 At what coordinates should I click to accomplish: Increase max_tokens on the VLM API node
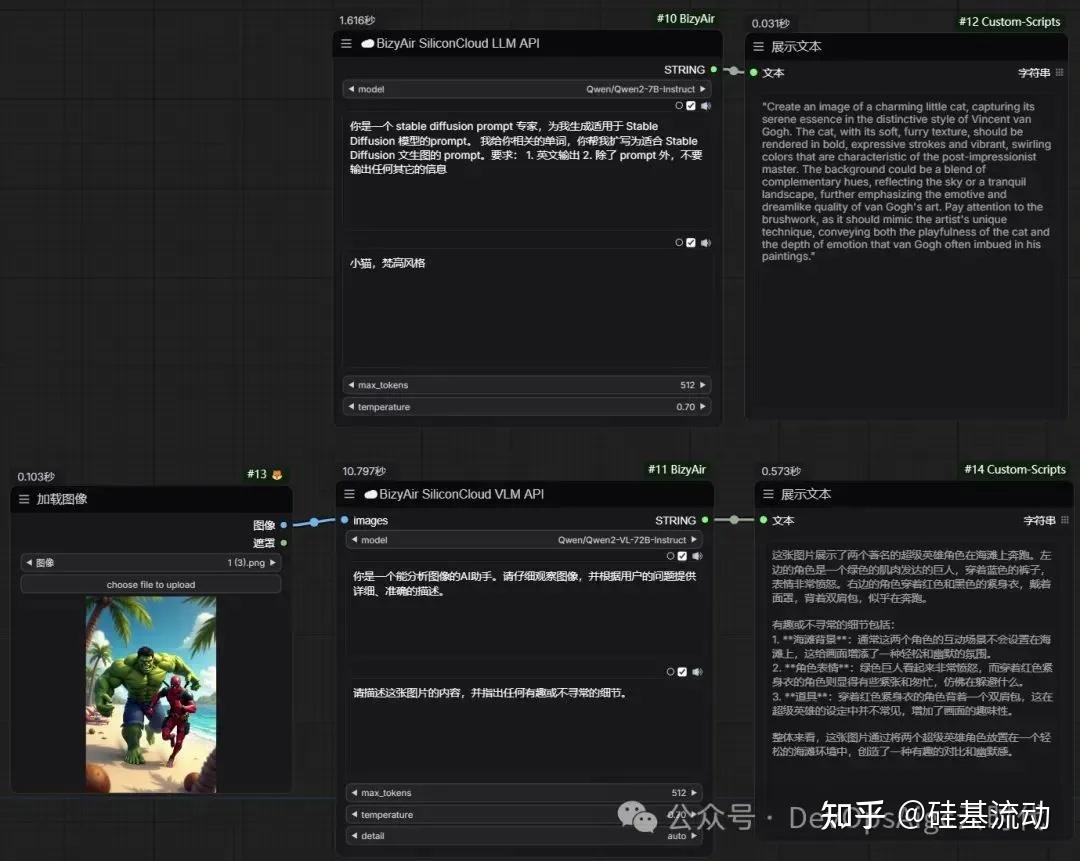tap(694, 793)
